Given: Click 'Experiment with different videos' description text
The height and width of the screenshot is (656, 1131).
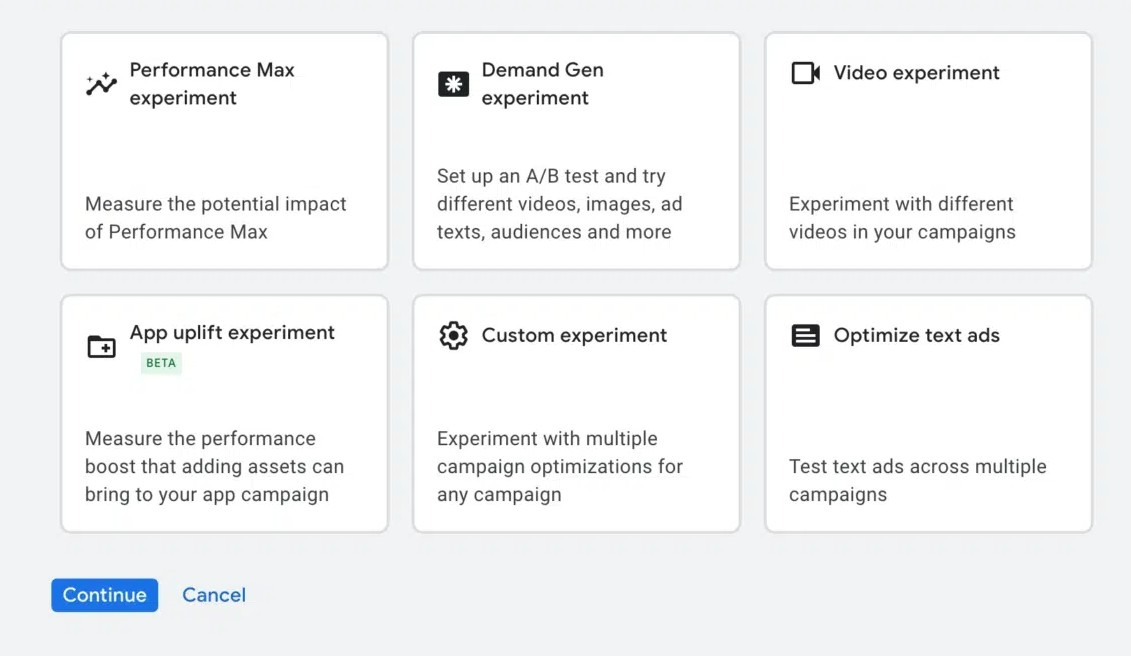Looking at the screenshot, I should point(902,218).
